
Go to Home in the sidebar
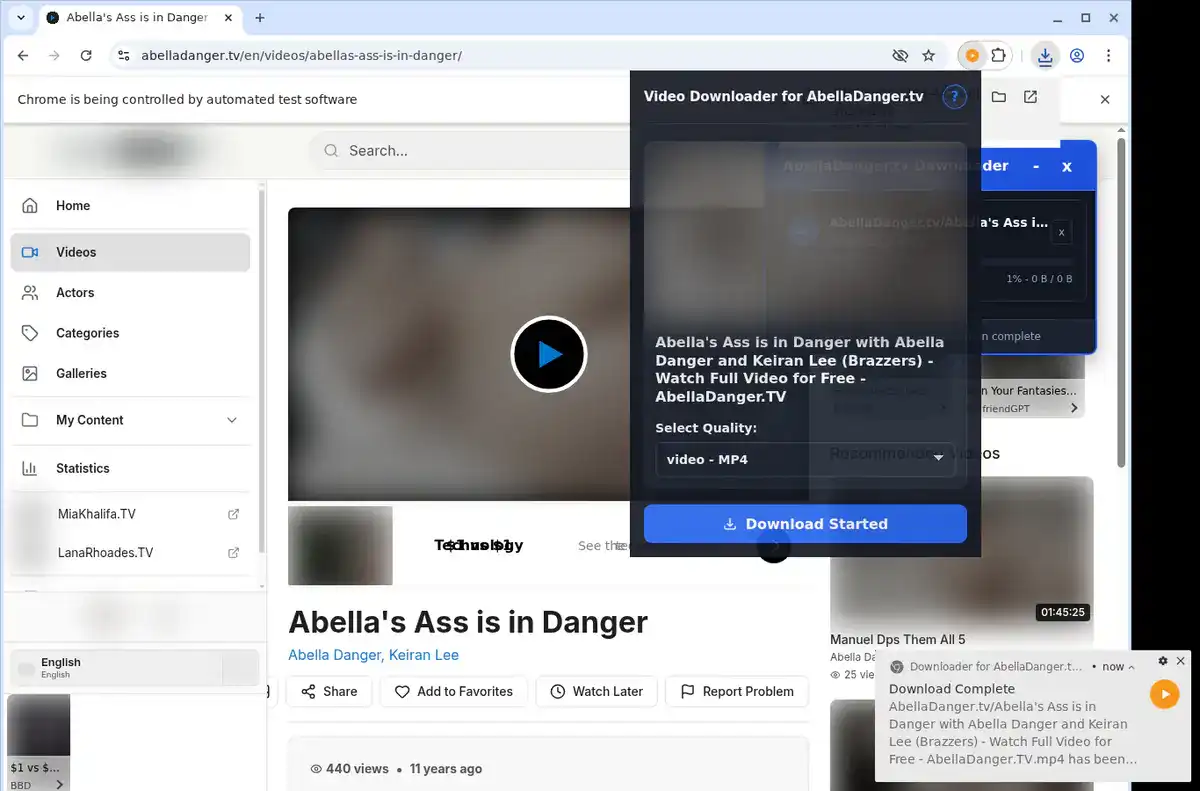point(130,206)
